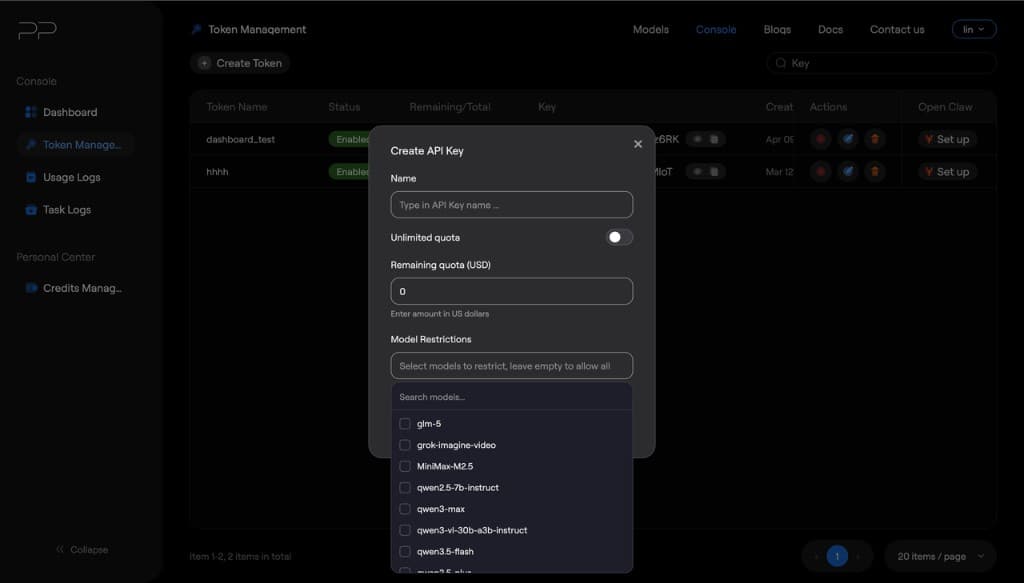Viewport: 1024px width, 583px height.
Task: Click the Token Management key icon in the sidebar
Action: pos(31,145)
